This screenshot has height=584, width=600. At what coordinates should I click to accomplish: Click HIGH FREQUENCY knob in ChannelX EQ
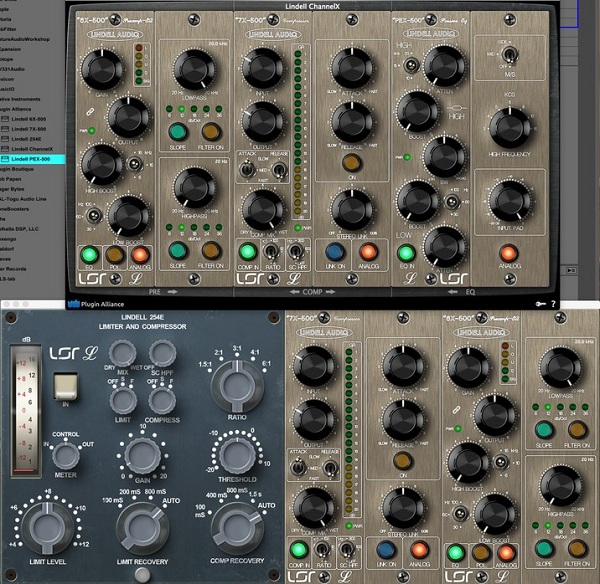(x=510, y=128)
